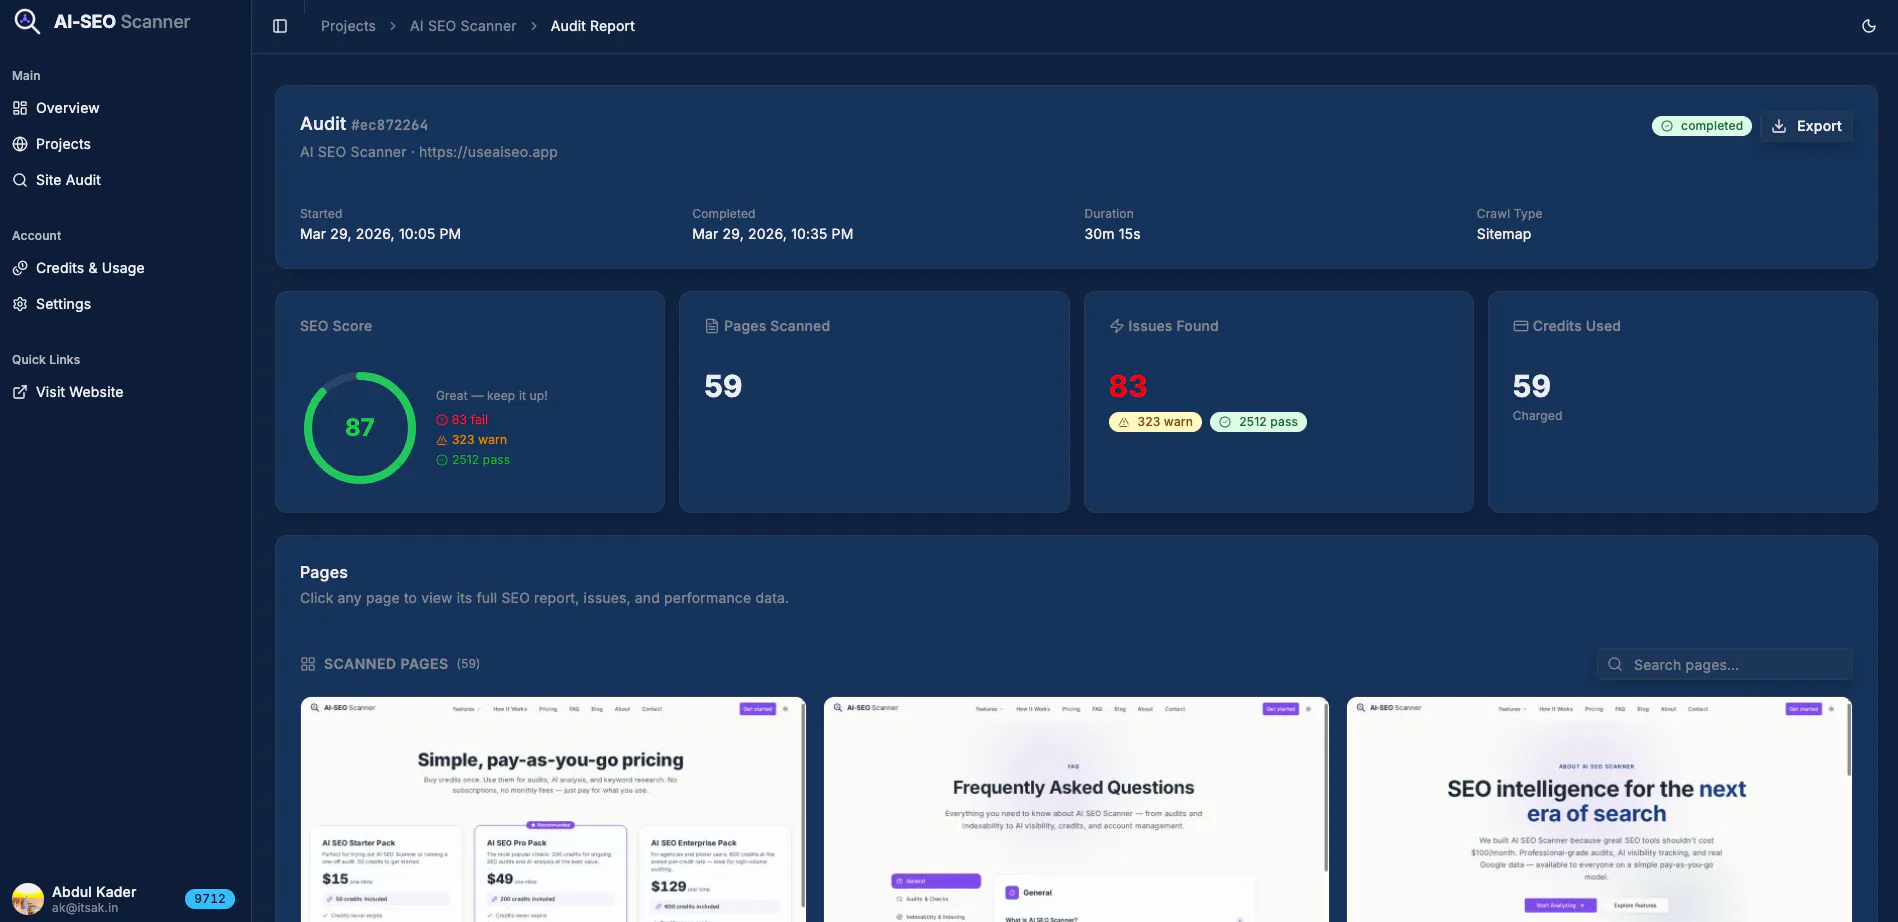Image resolution: width=1898 pixels, height=922 pixels.
Task: Click the export download icon
Action: point(1779,126)
